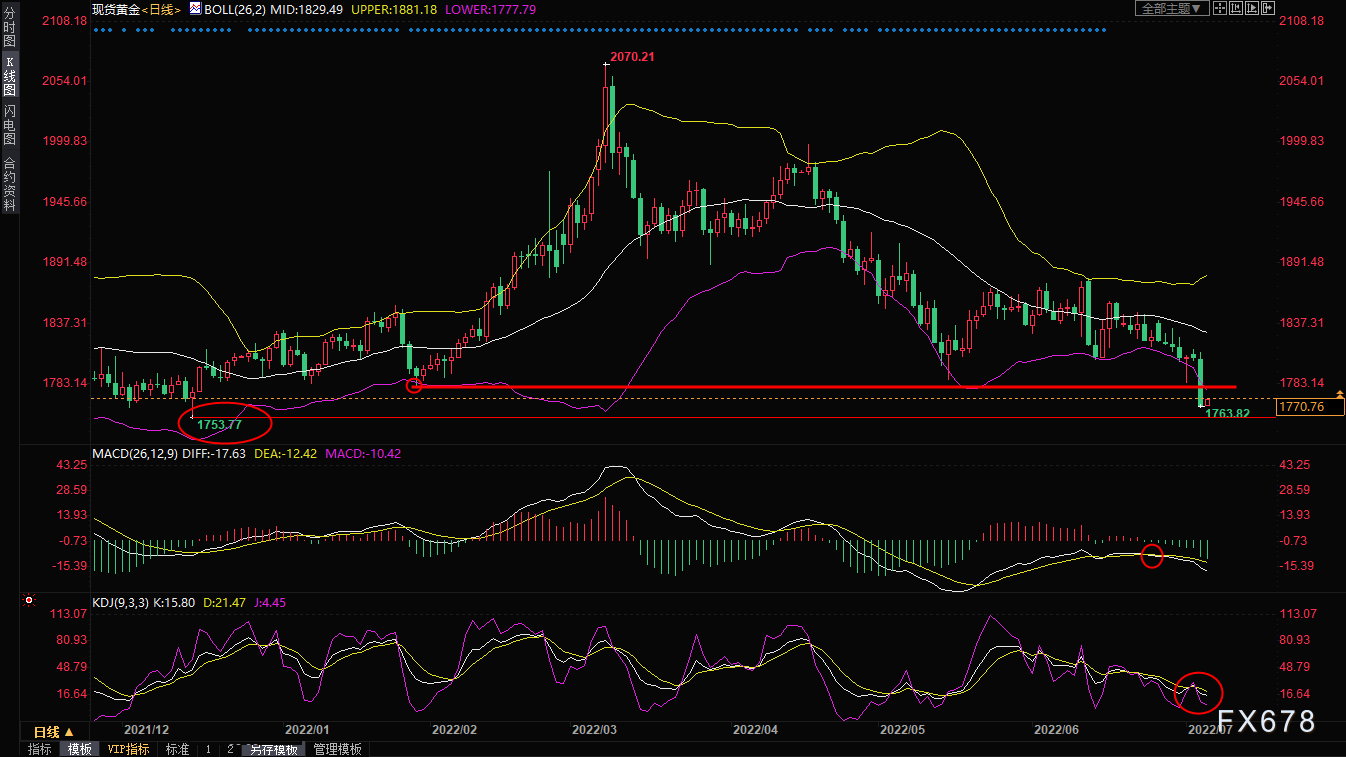Open the 闪电图 sidebar tab

[9, 124]
